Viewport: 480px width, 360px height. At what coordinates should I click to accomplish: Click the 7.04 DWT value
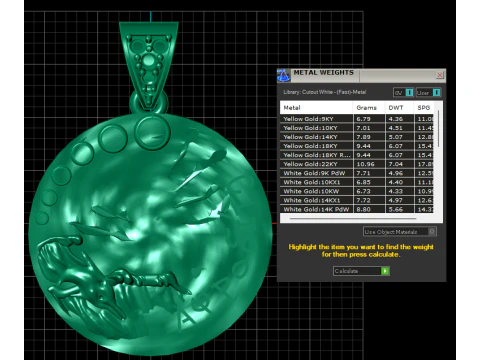400,164
